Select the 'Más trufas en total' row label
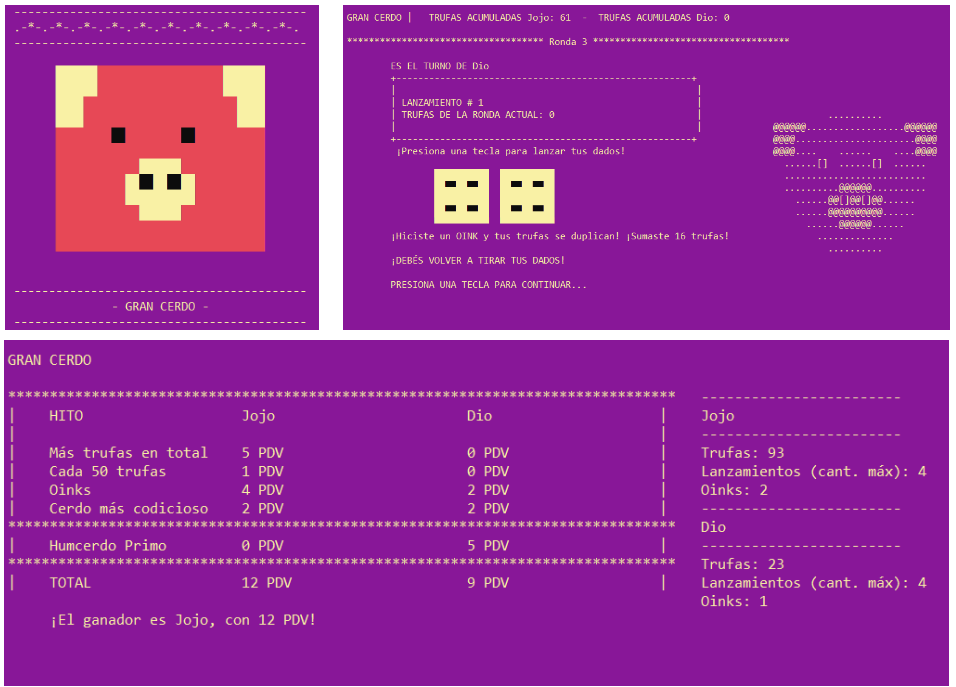This screenshot has width=956, height=687. tap(128, 453)
